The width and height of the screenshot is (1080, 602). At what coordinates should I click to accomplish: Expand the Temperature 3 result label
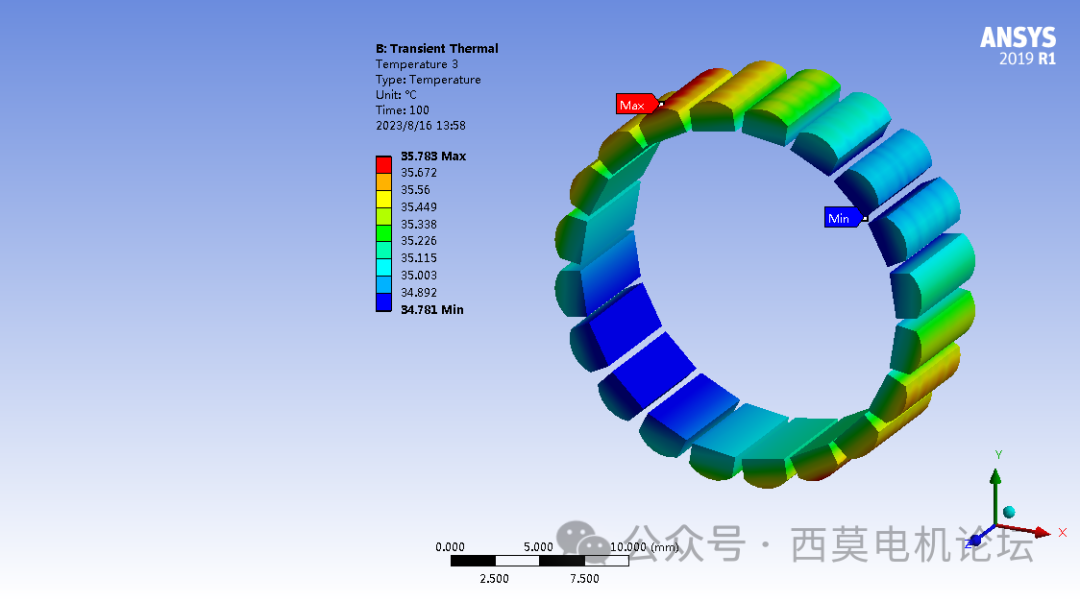click(416, 63)
